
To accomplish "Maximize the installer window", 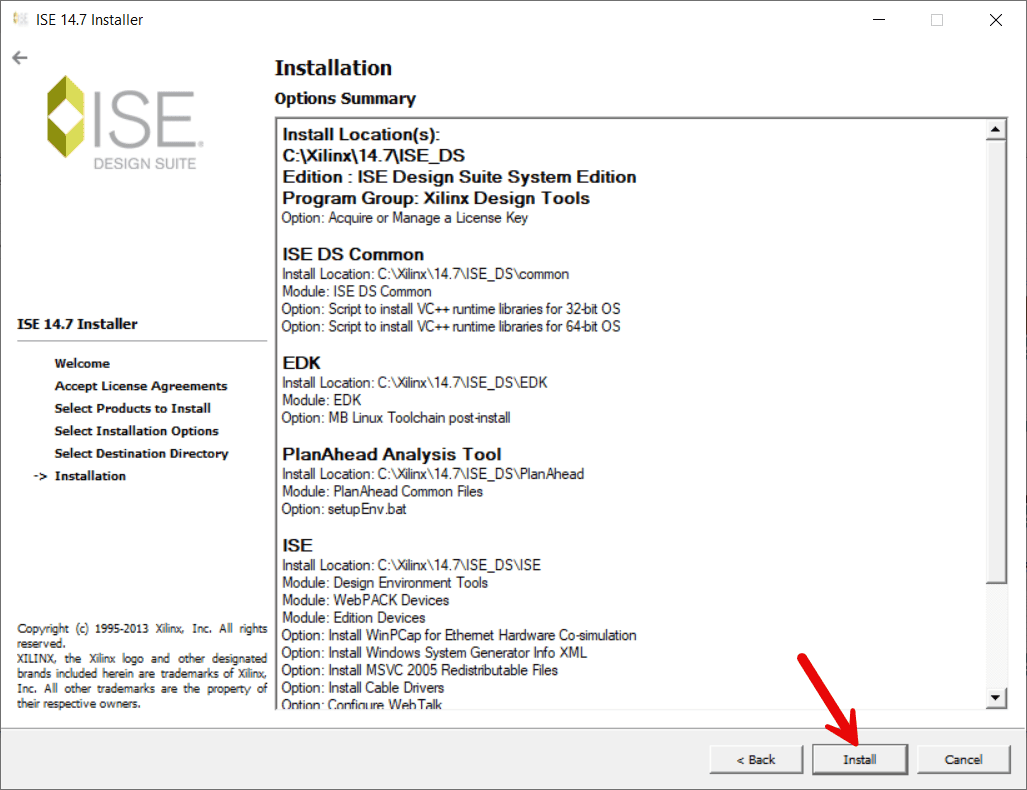I will (936, 19).
